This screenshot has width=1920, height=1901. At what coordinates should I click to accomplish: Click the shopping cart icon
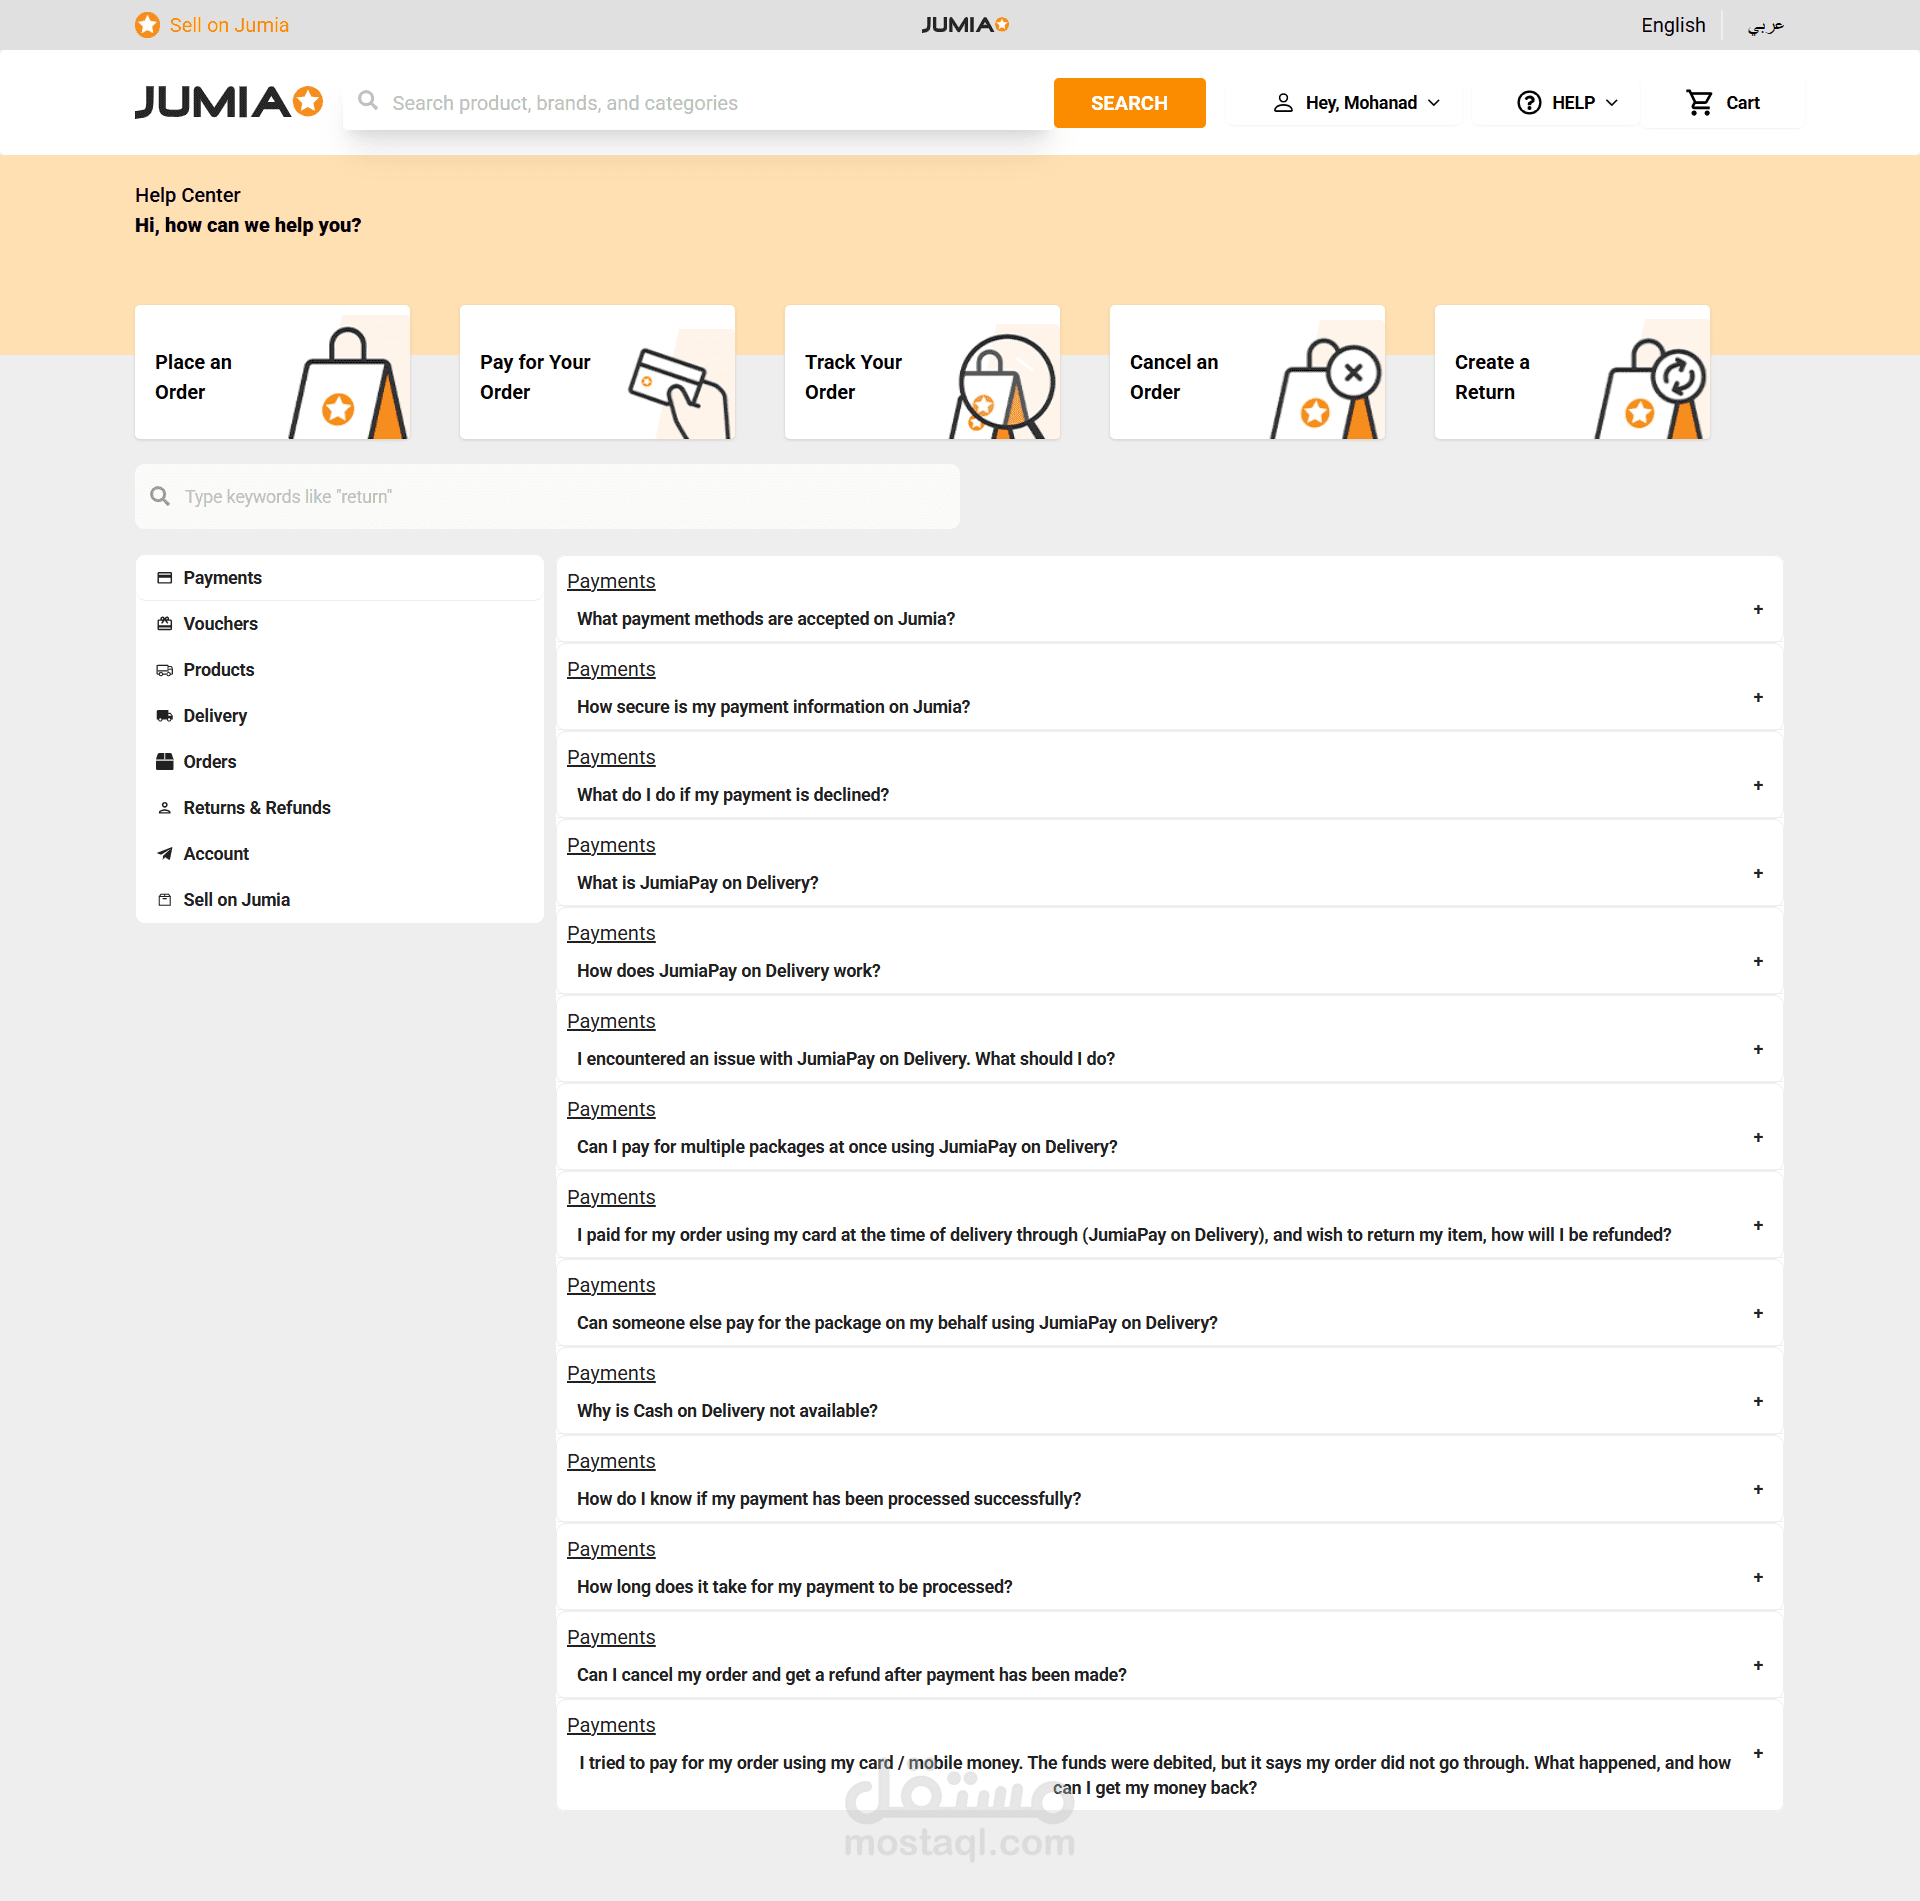click(1699, 102)
